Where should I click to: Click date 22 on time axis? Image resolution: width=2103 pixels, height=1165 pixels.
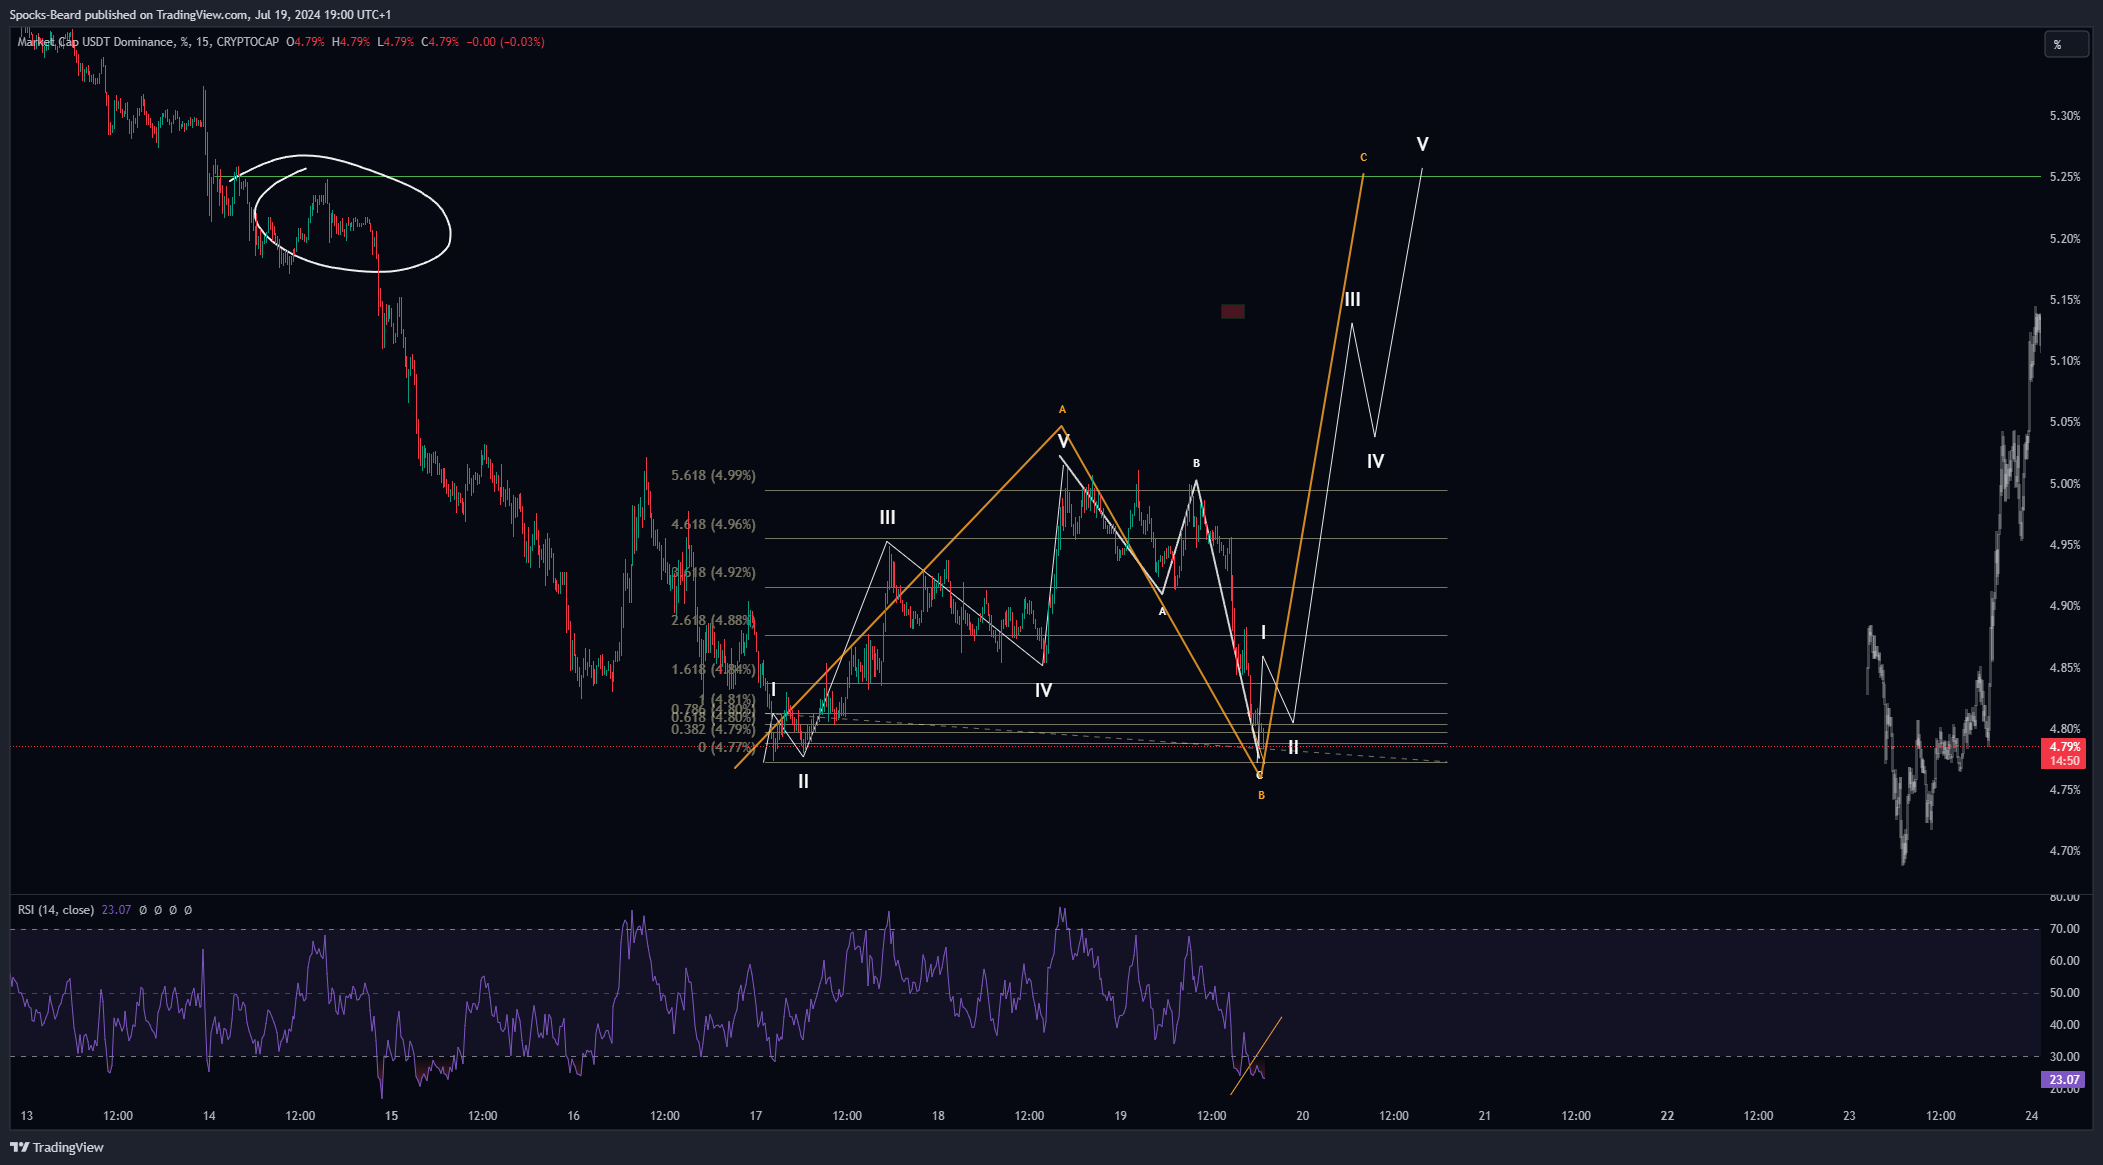pos(1667,1116)
